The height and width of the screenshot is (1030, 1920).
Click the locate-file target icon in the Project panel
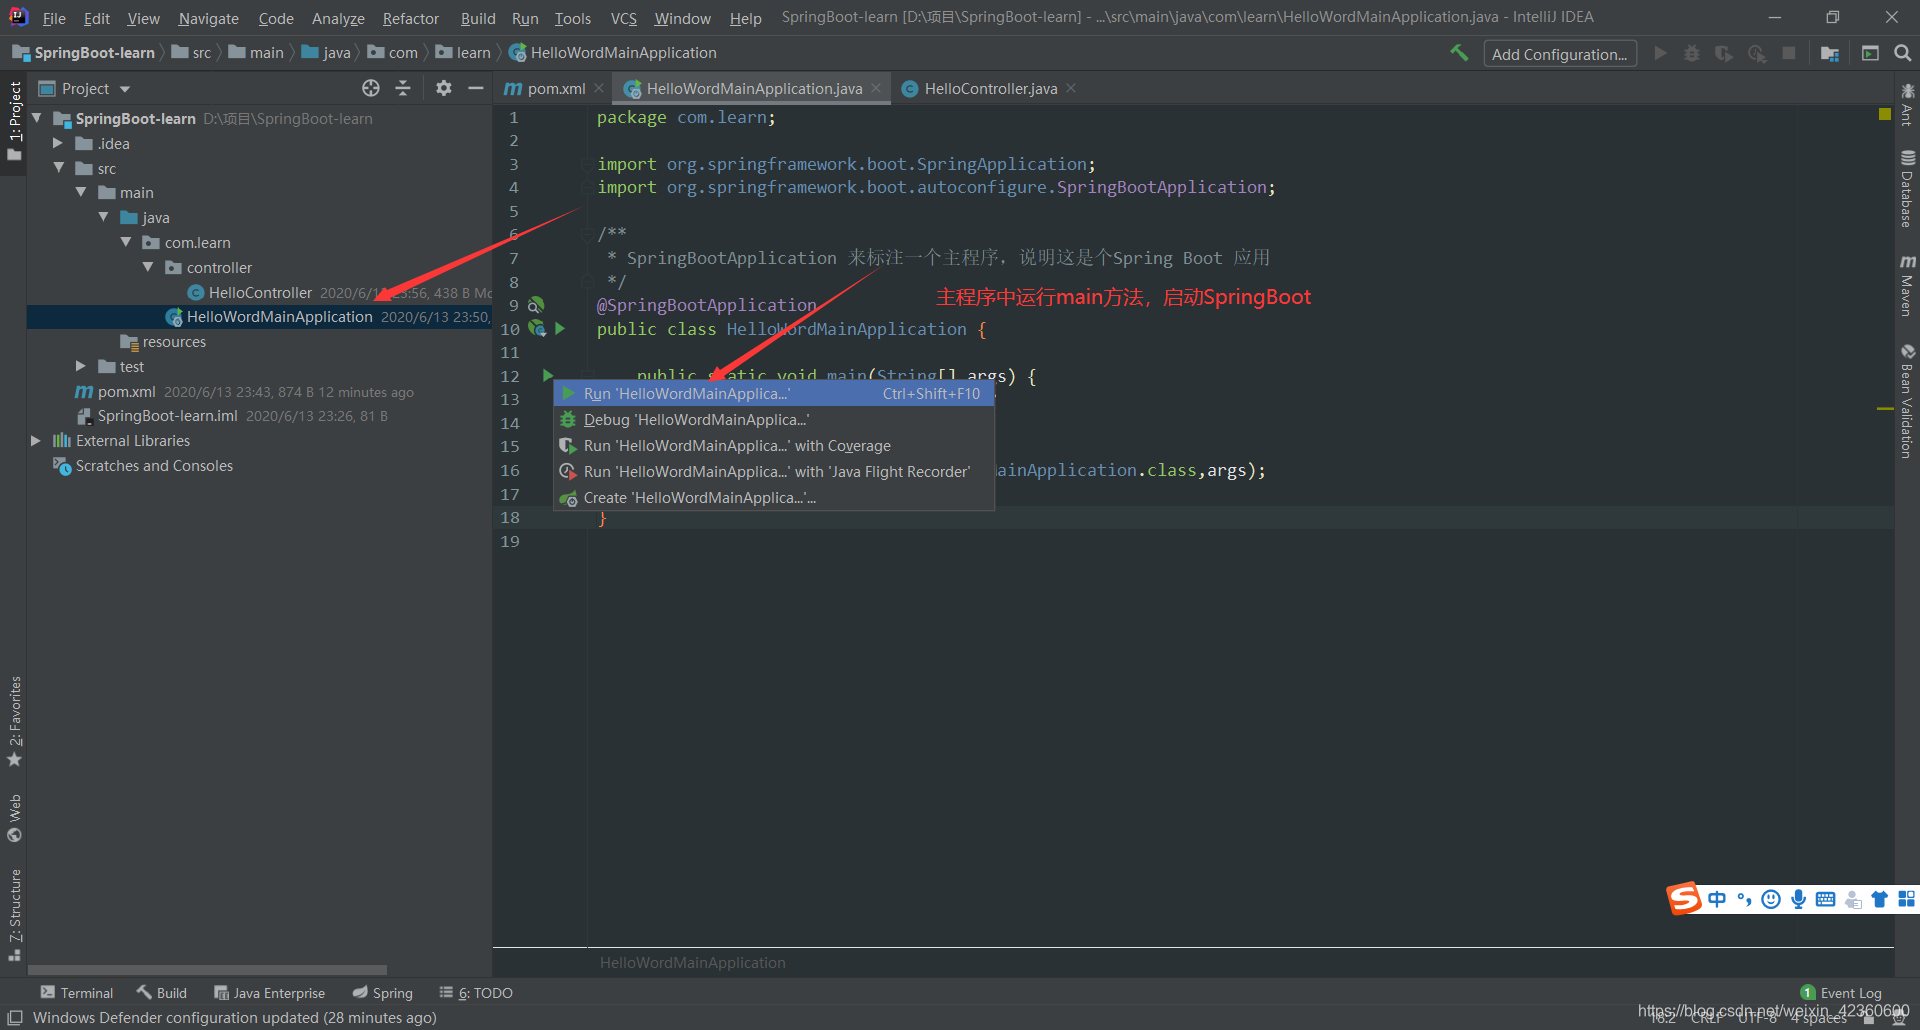(371, 88)
